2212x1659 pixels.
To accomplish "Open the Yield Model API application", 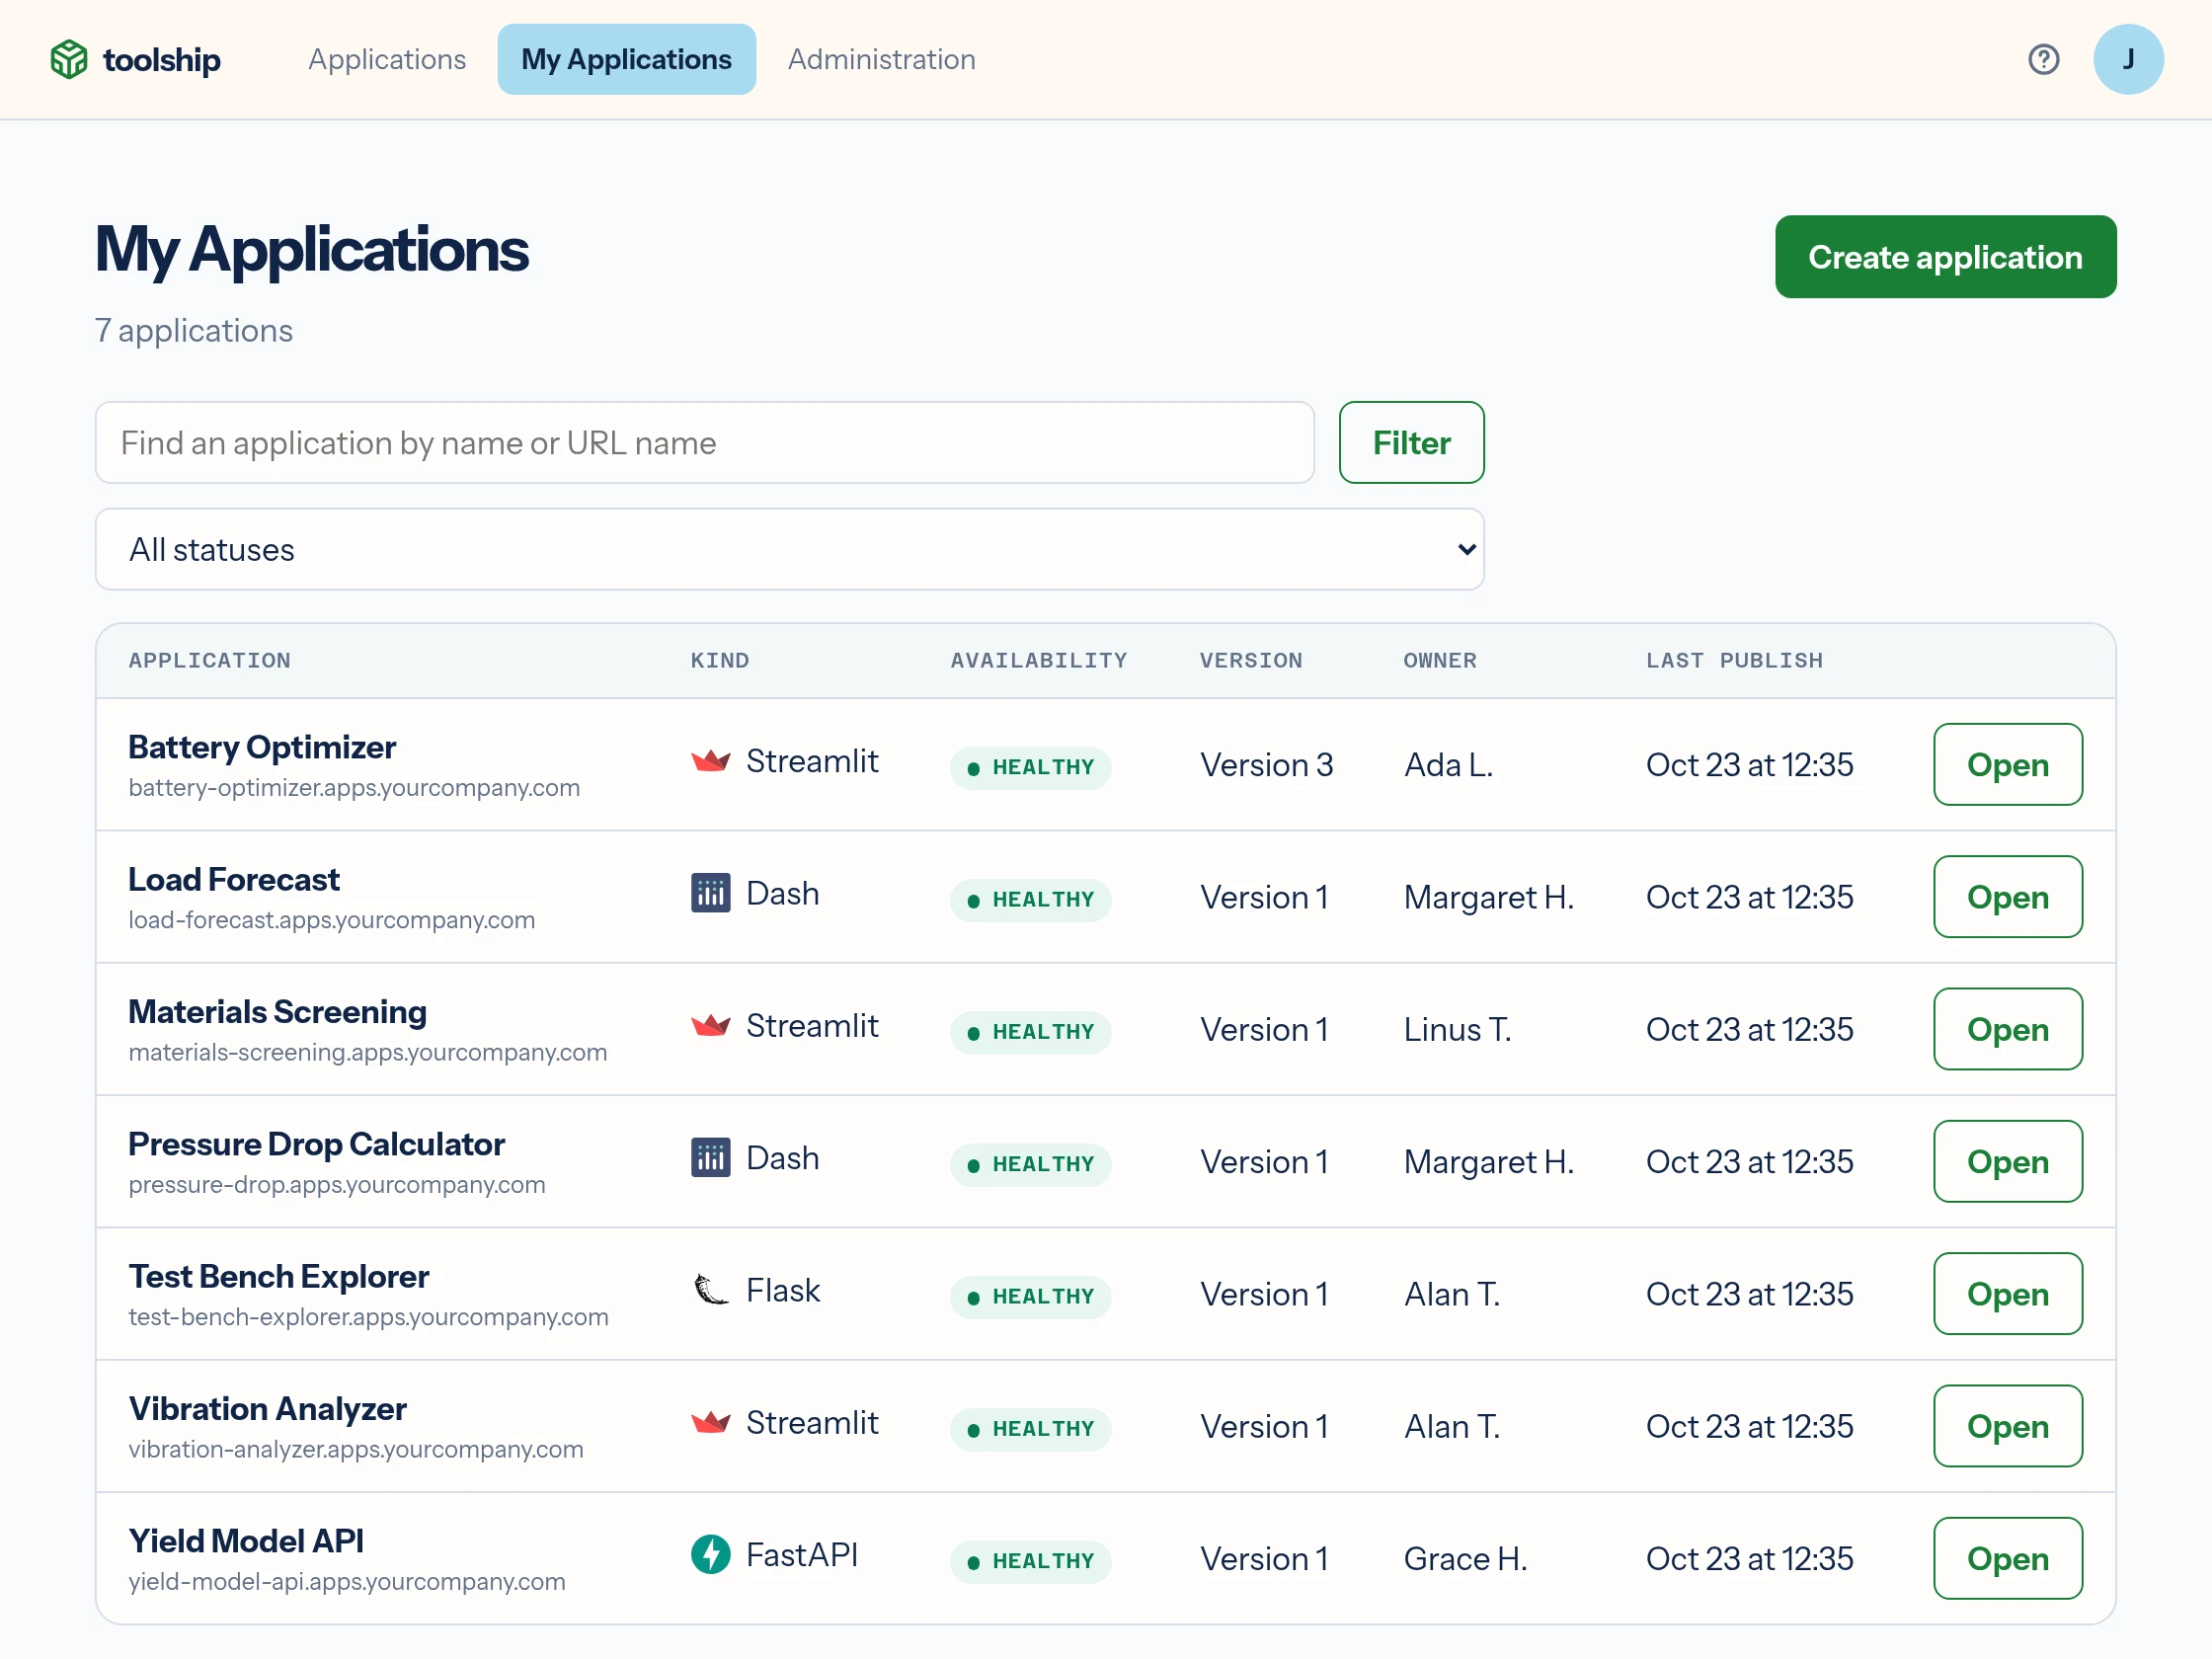I will (x=2007, y=1559).
